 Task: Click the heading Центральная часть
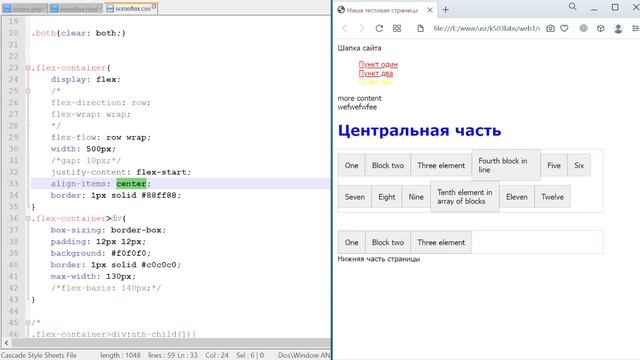pyautogui.click(x=419, y=131)
